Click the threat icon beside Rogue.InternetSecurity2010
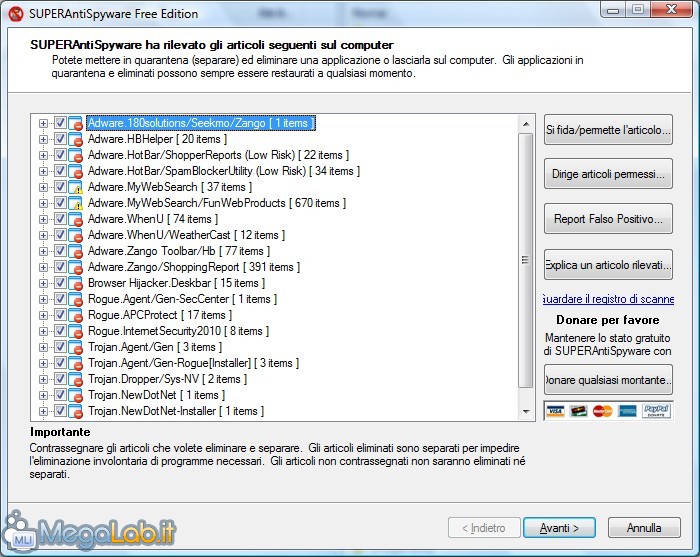 pos(75,332)
